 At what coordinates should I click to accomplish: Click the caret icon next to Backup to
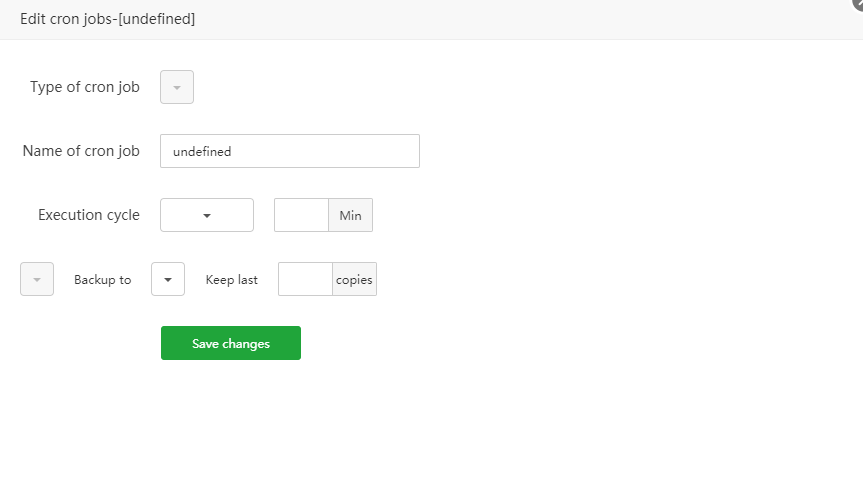pos(168,279)
